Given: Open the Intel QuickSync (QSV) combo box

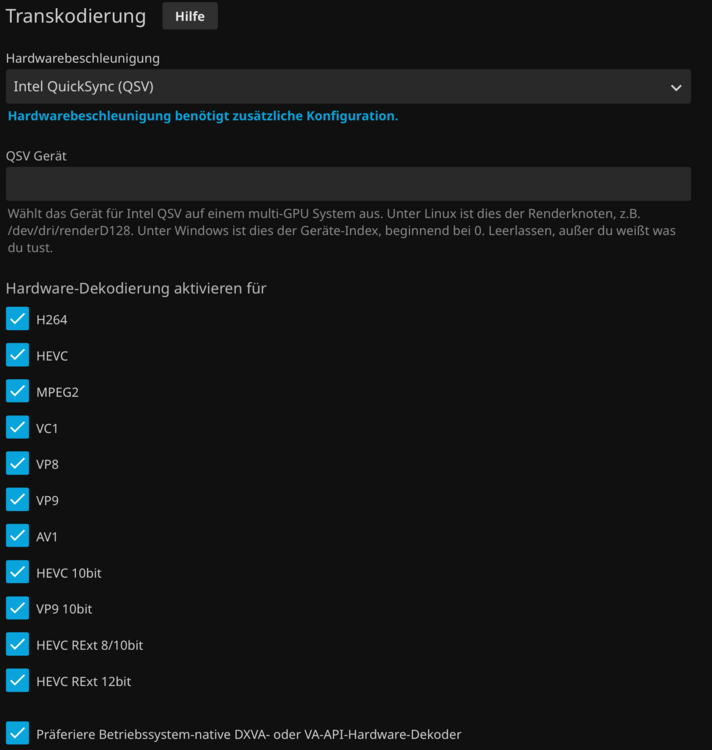Looking at the screenshot, I should click(x=348, y=87).
